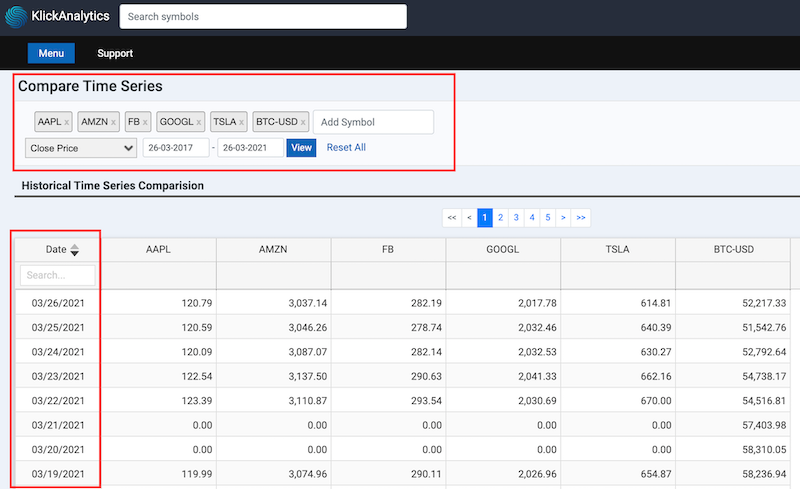Viewport: 800px width, 489px height.
Task: Click GOOGL value 2,032.53
Action: pos(537,352)
